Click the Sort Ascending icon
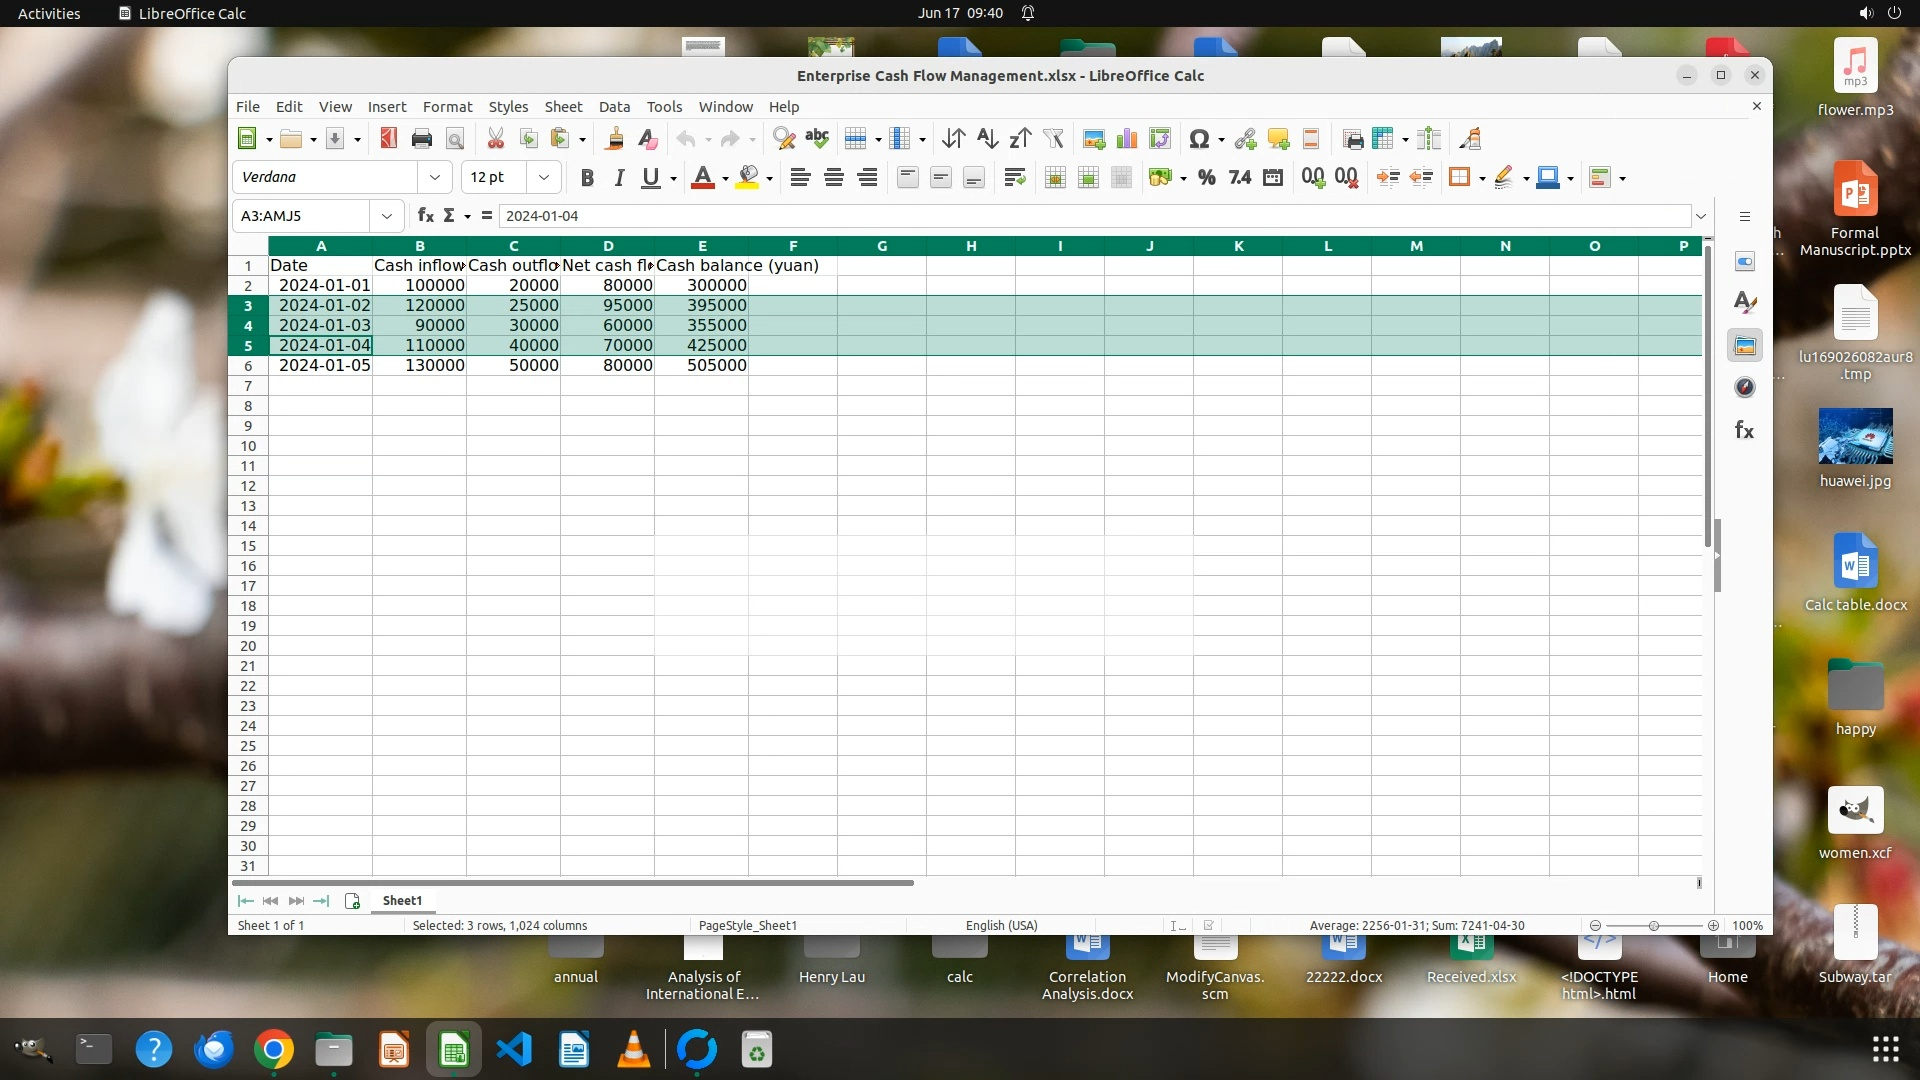The image size is (1920, 1080). coord(987,139)
